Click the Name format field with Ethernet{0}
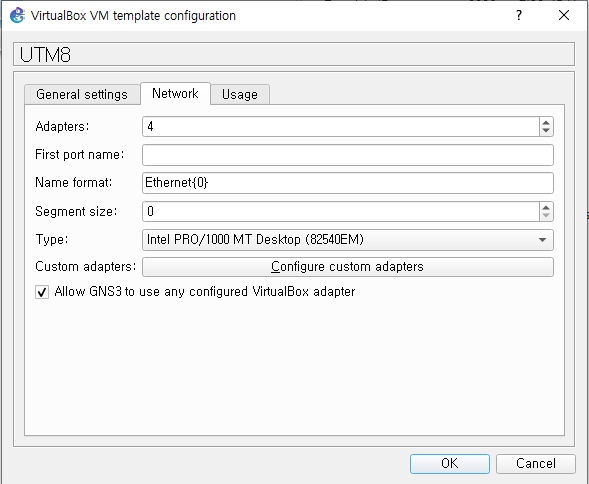 (x=347, y=183)
